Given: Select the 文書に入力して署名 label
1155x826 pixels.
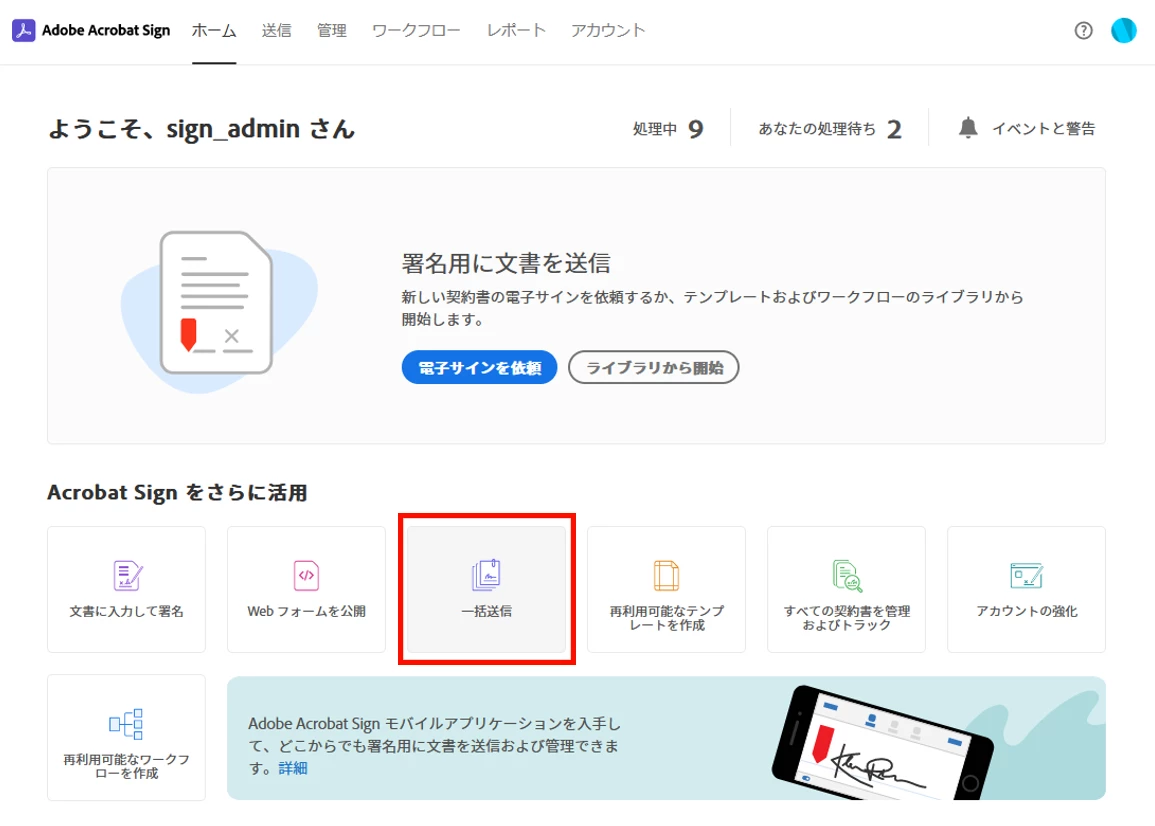Looking at the screenshot, I should pos(127,611).
